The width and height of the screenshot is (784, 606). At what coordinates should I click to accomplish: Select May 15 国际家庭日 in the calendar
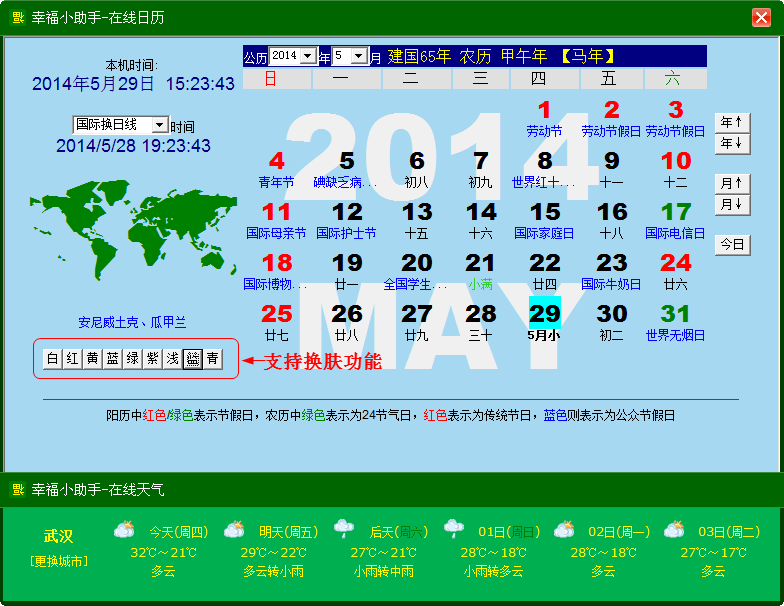click(x=544, y=221)
